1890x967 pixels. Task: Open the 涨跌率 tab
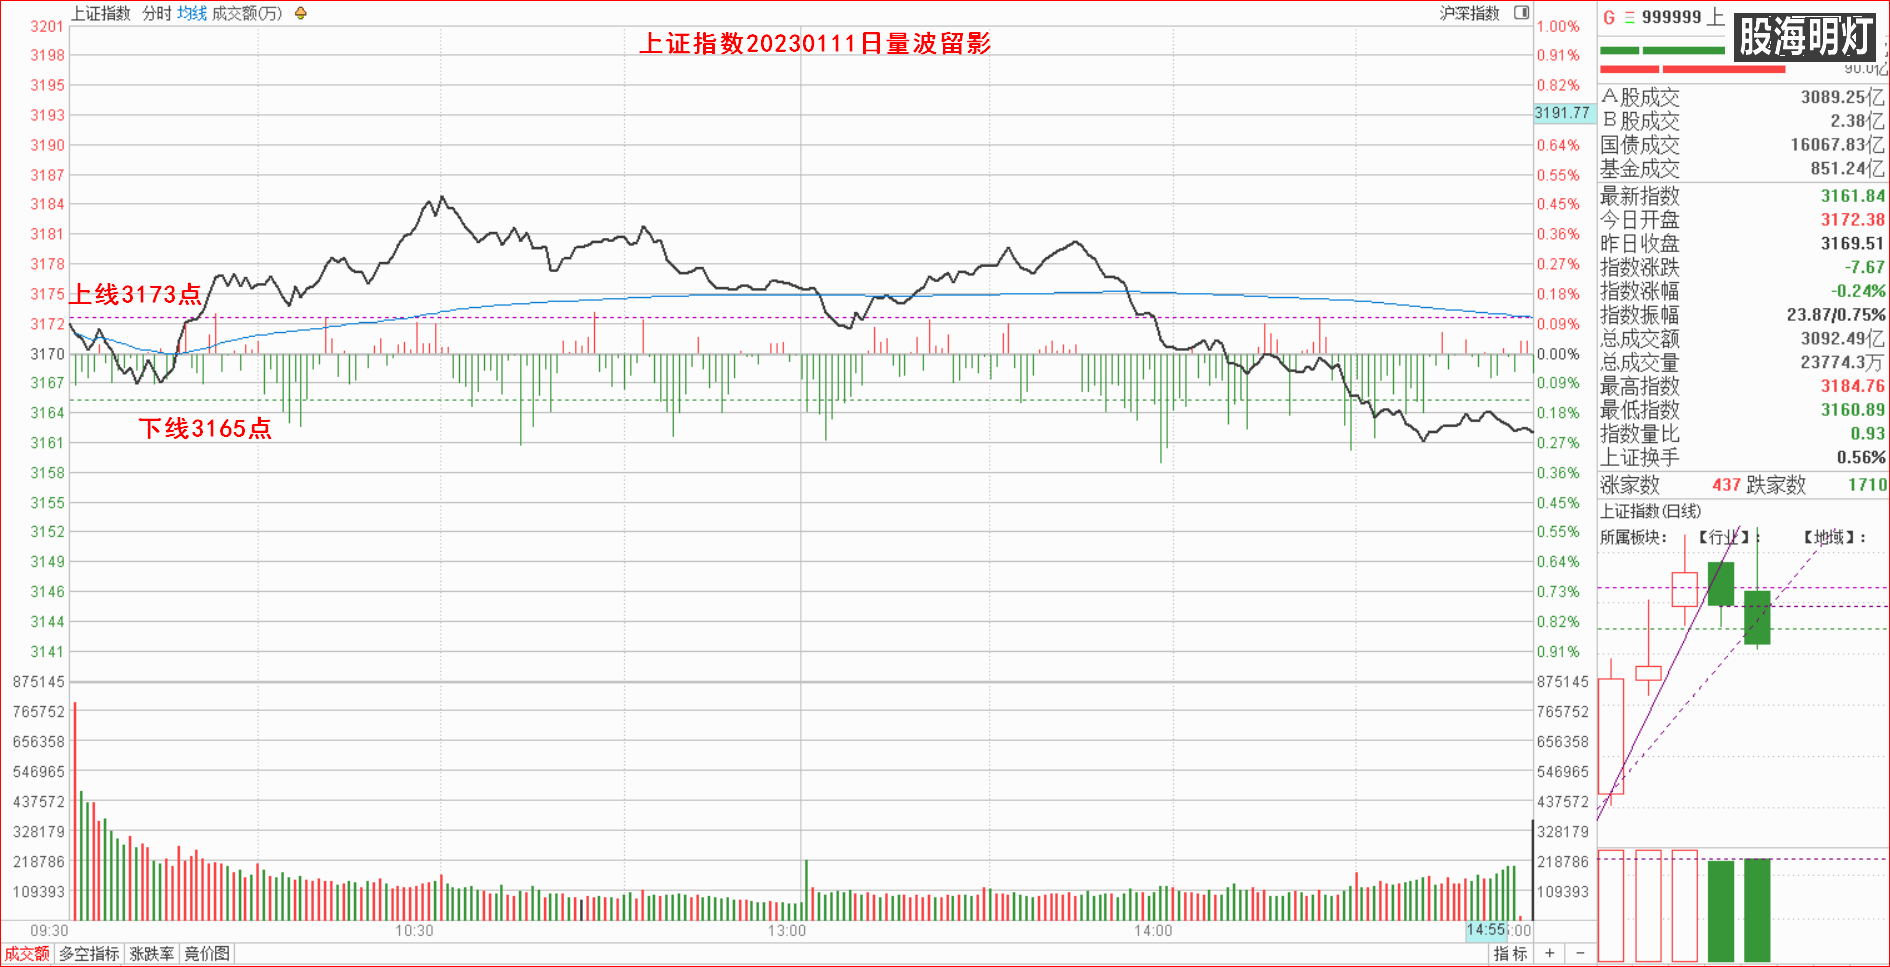pyautogui.click(x=152, y=954)
